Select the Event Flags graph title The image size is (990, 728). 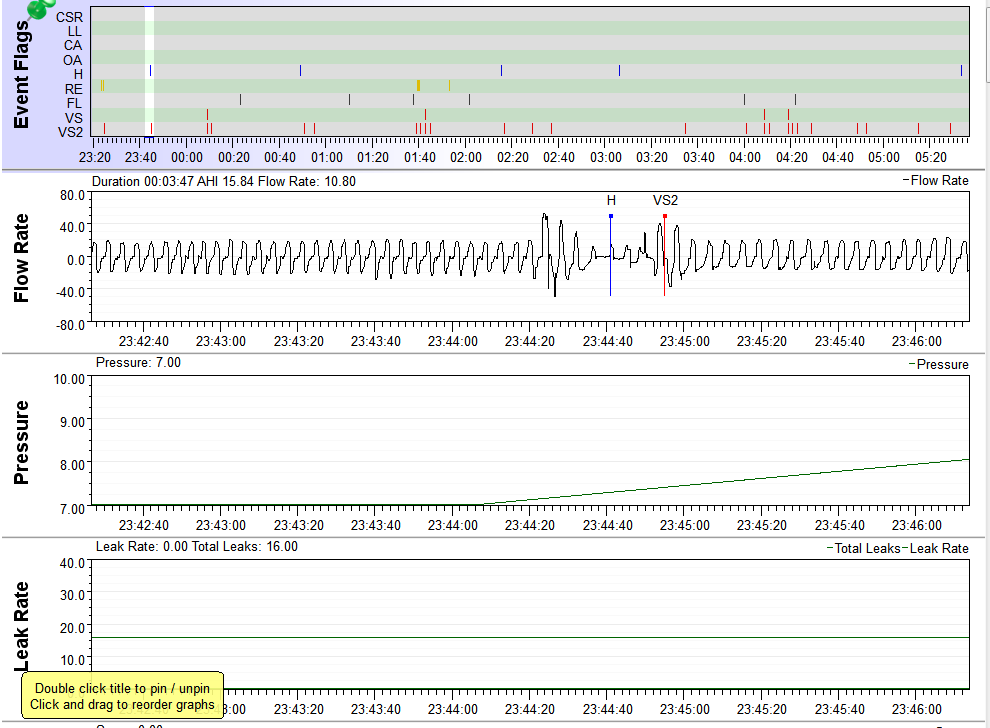pyautogui.click(x=20, y=75)
